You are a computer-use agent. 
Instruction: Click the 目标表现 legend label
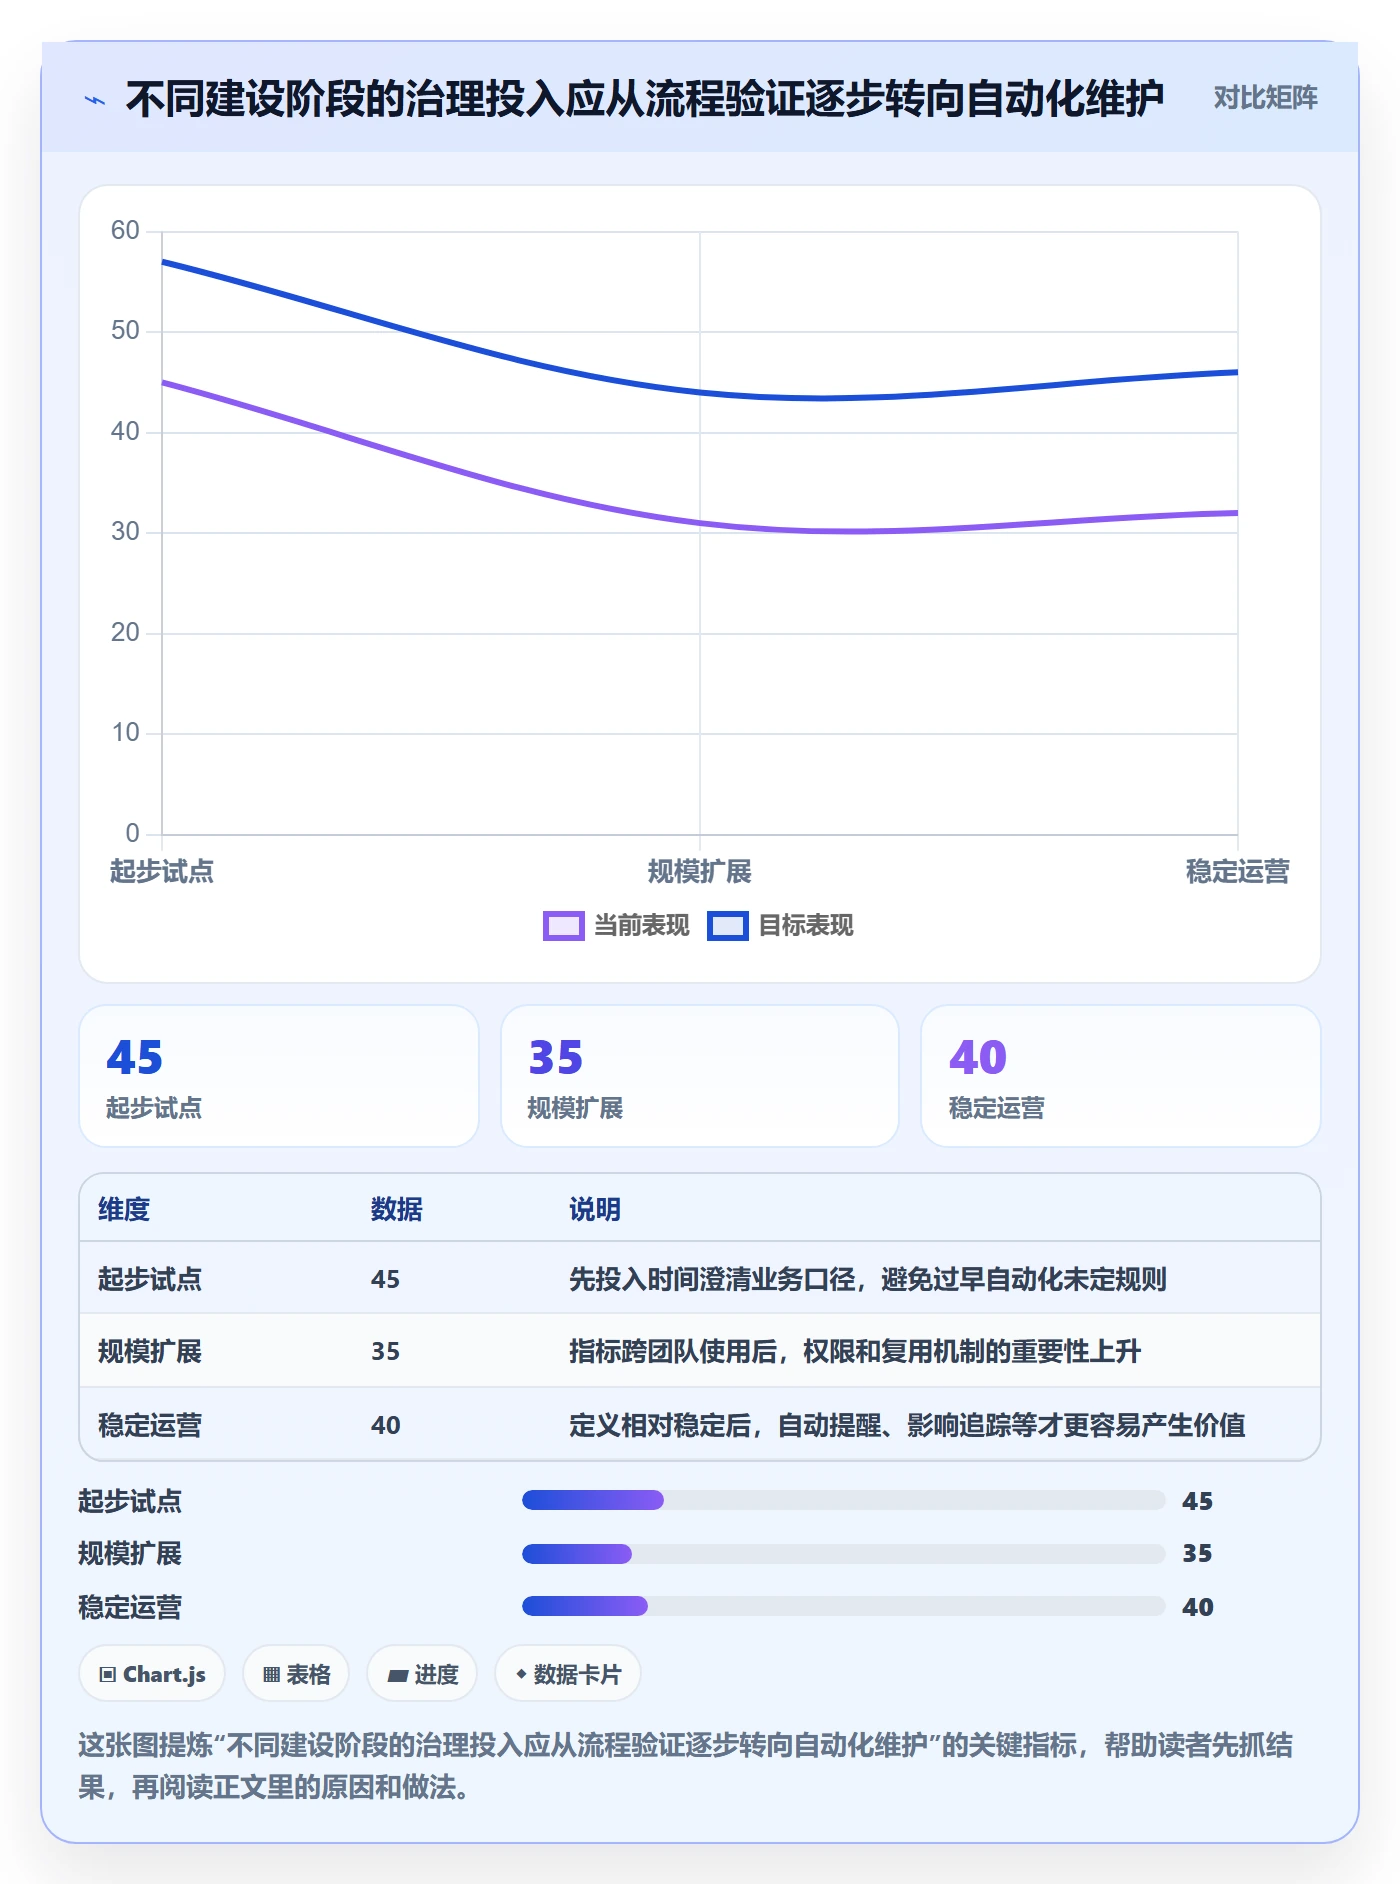pos(806,926)
